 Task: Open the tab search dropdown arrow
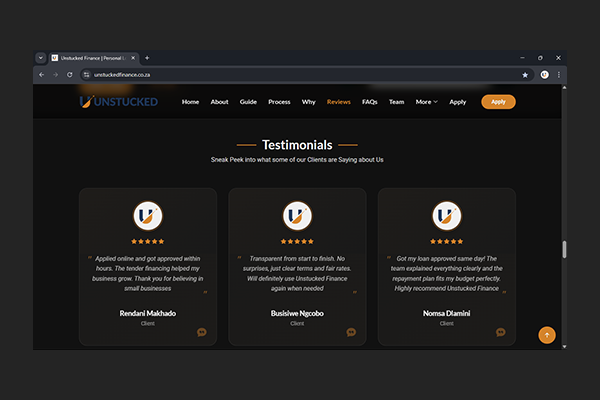pos(41,58)
